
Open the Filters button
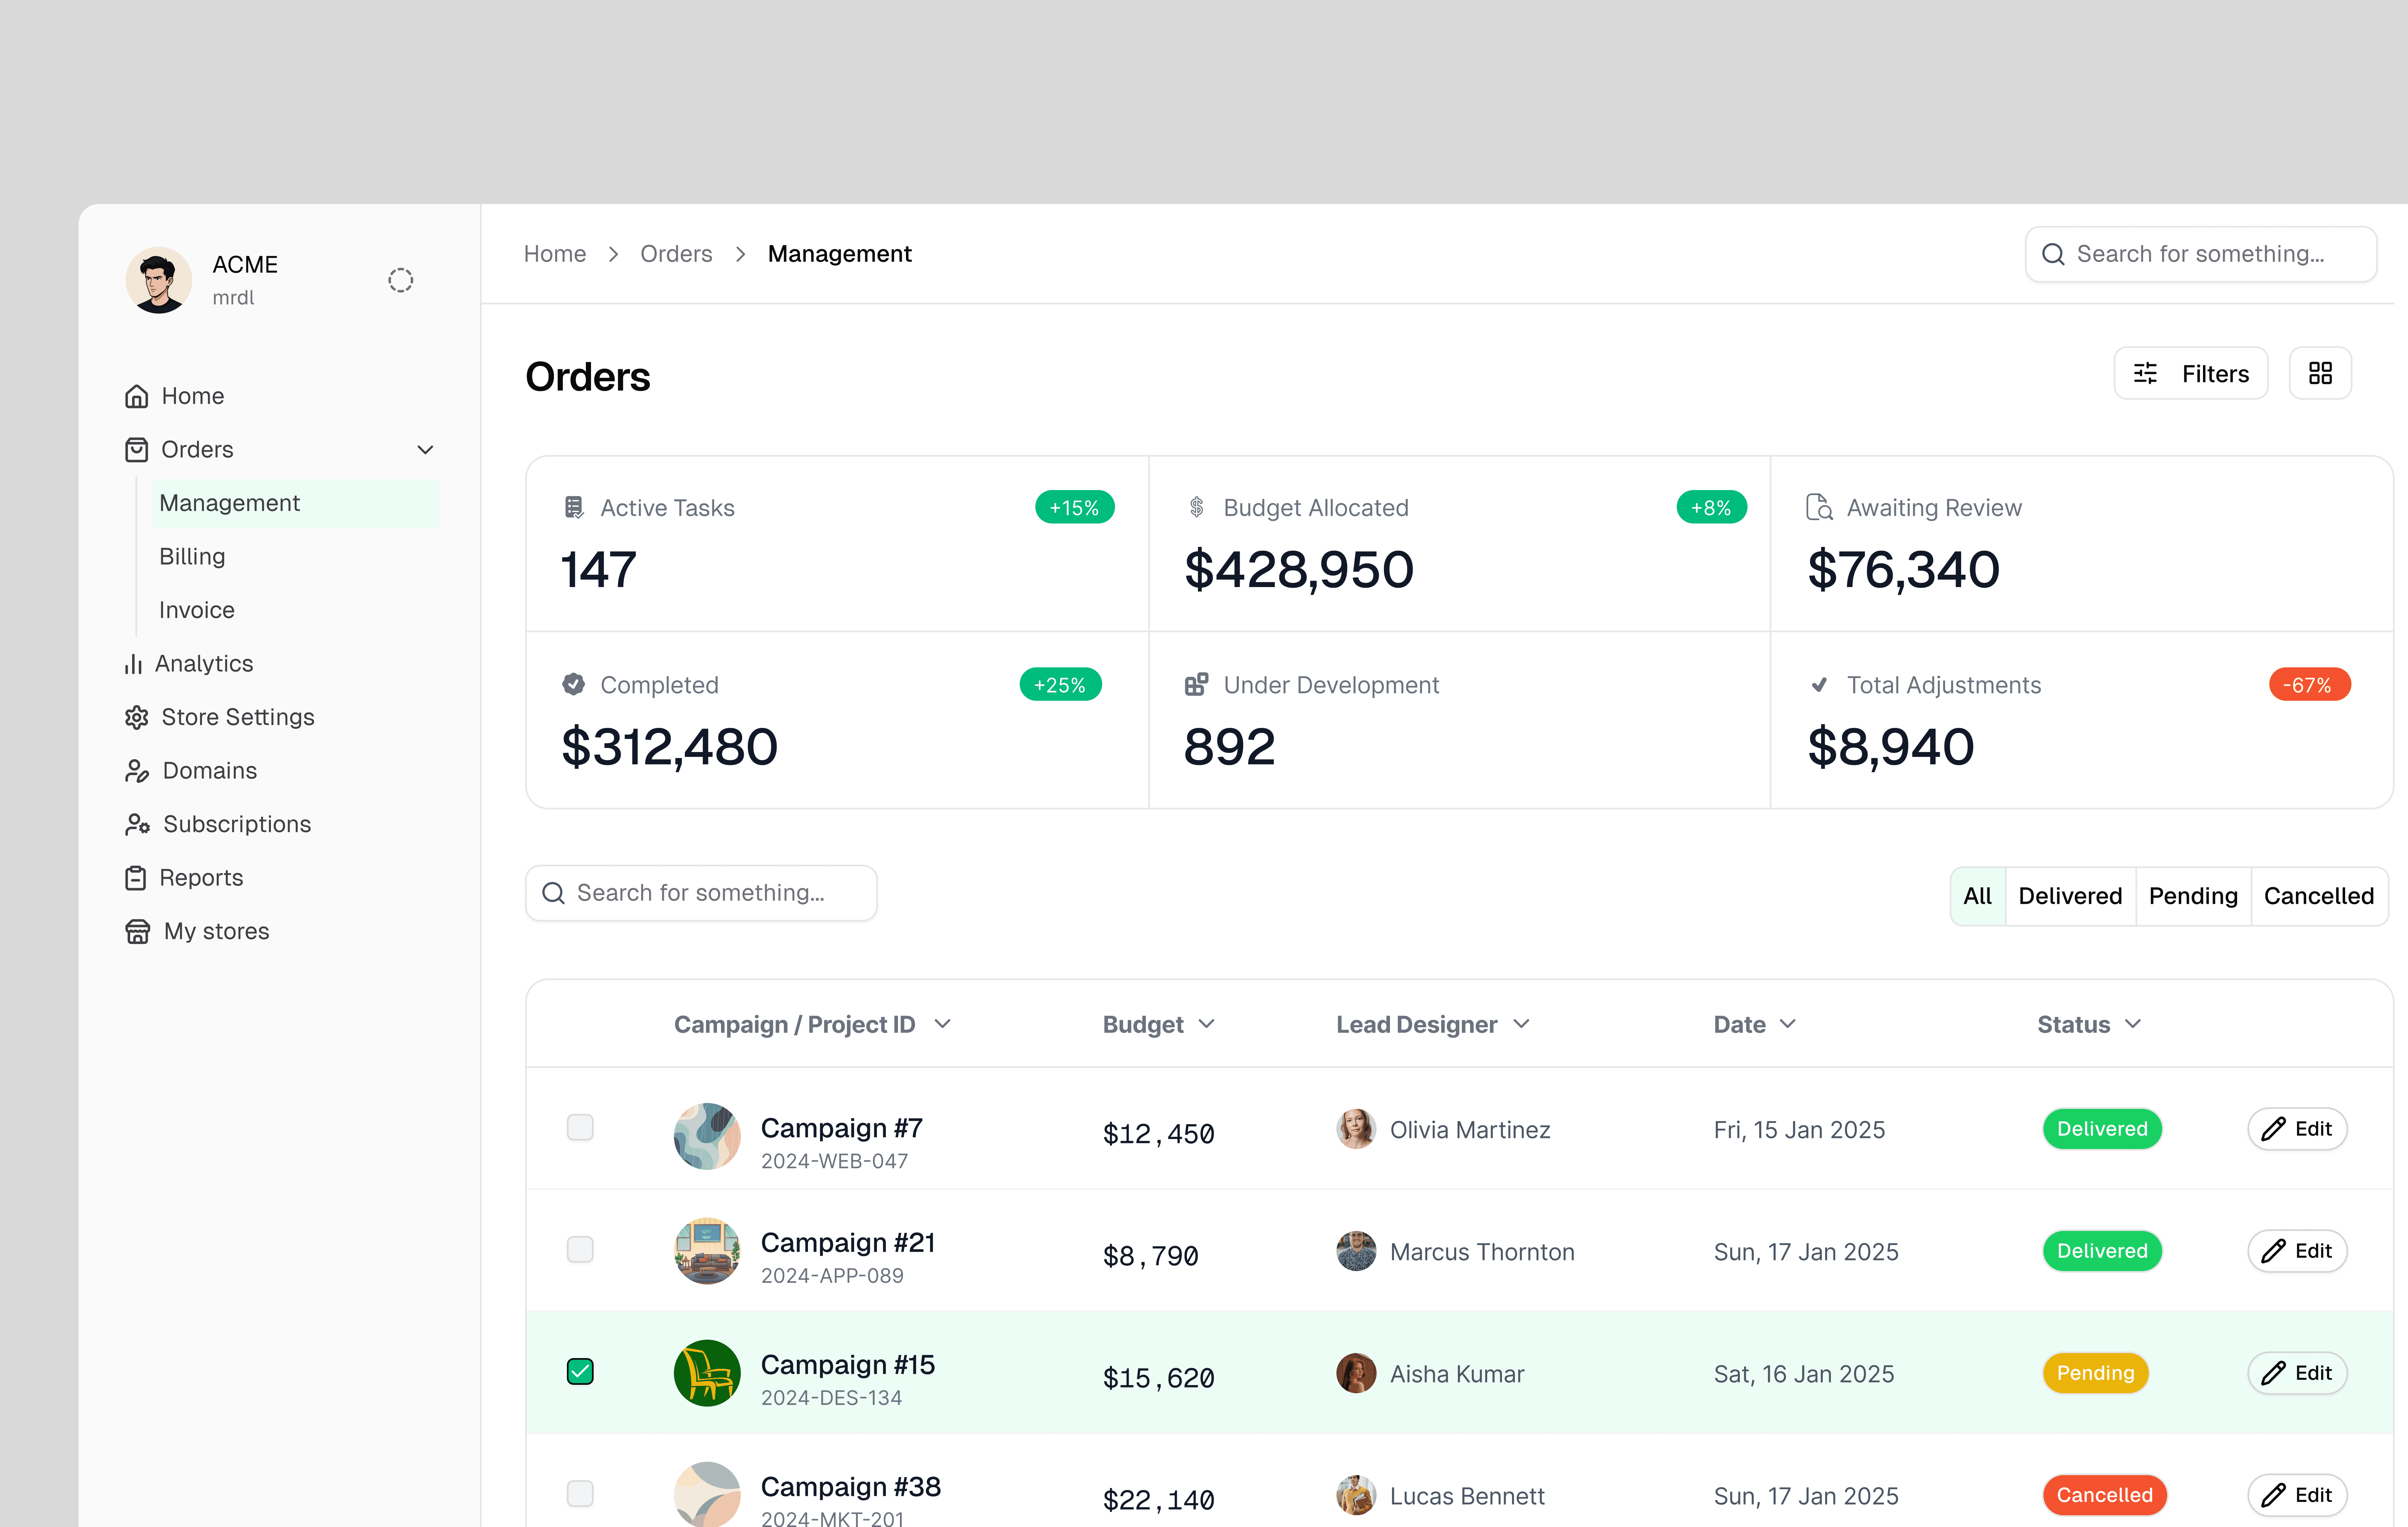[2191, 373]
